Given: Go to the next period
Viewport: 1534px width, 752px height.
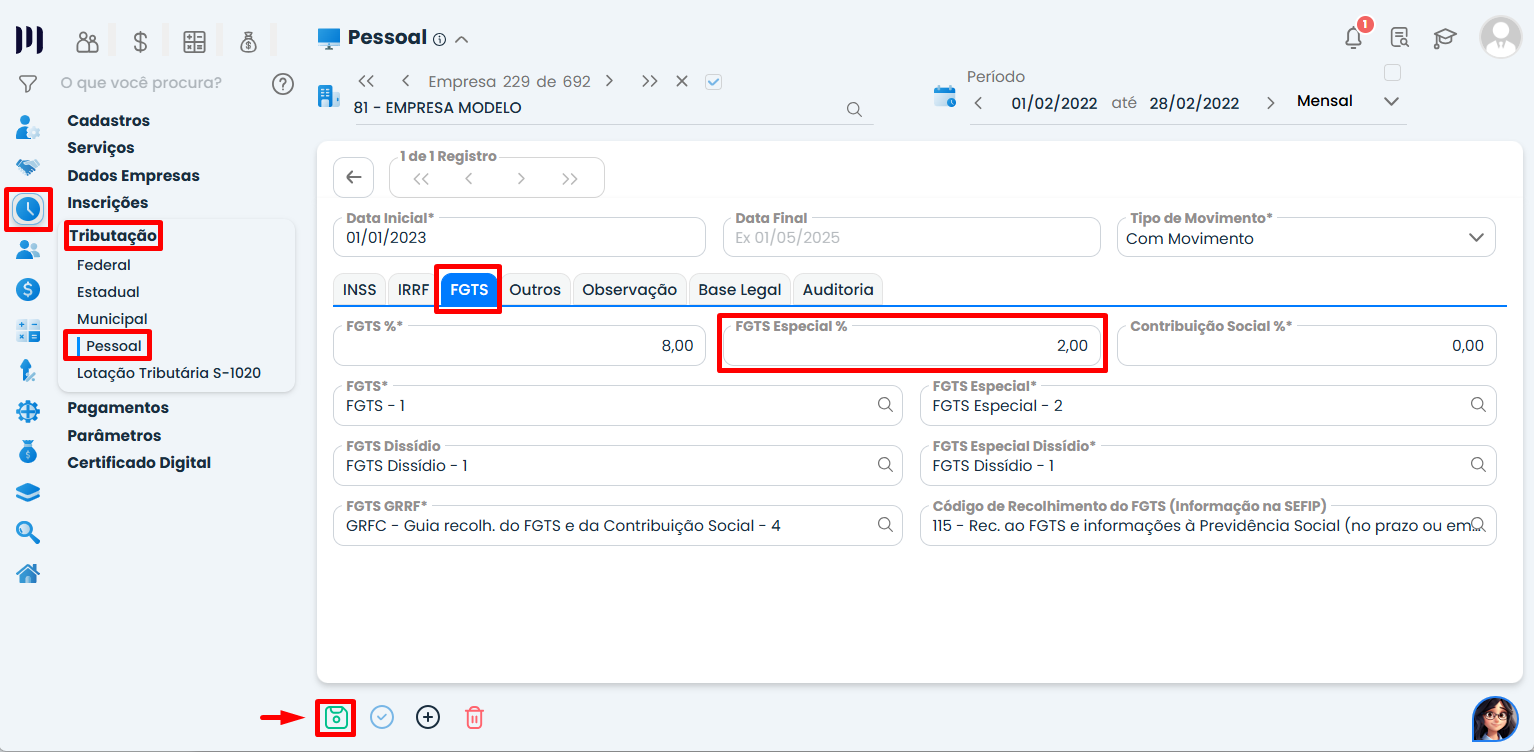Looking at the screenshot, I should (1271, 103).
